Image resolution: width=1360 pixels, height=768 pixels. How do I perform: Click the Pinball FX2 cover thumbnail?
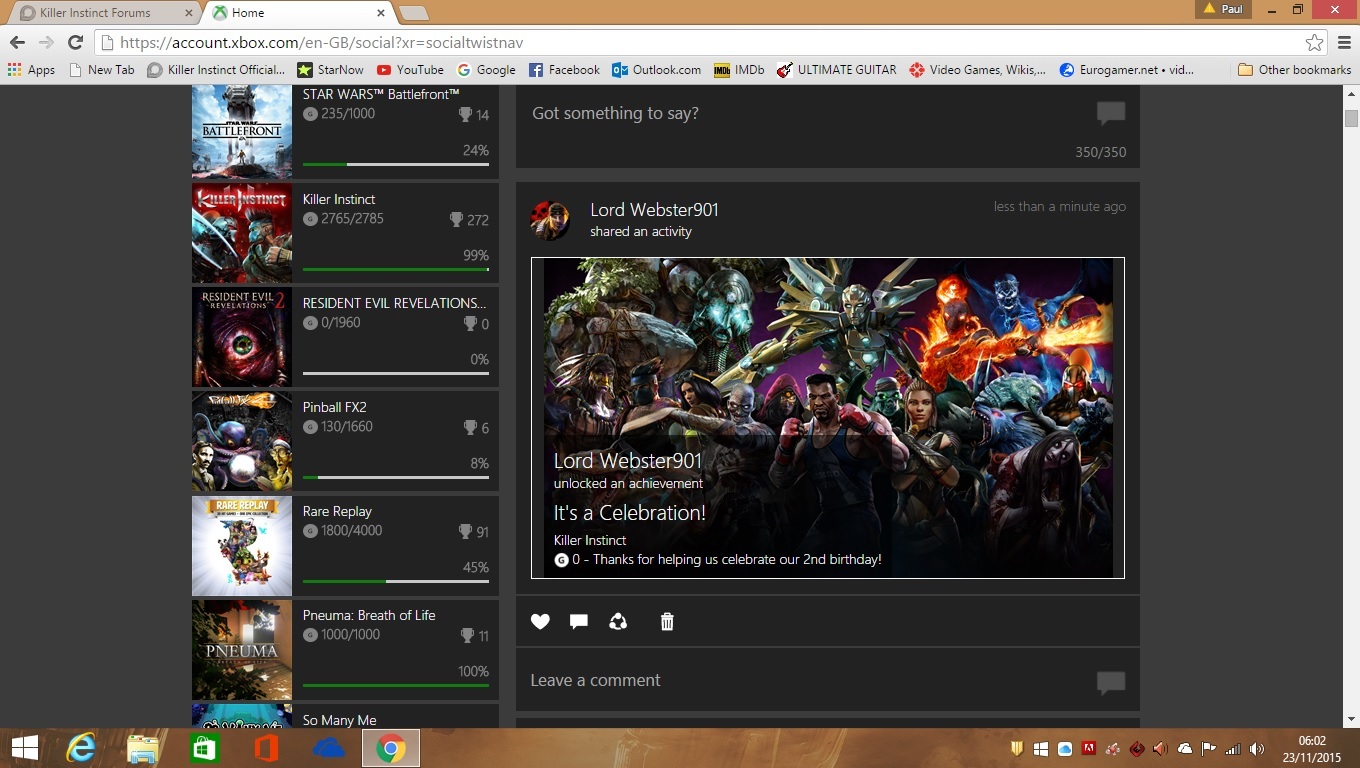242,441
